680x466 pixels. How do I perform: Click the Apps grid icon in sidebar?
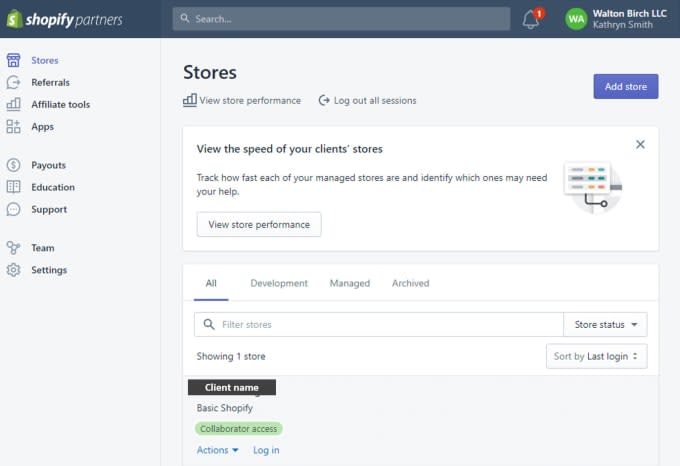(x=13, y=127)
